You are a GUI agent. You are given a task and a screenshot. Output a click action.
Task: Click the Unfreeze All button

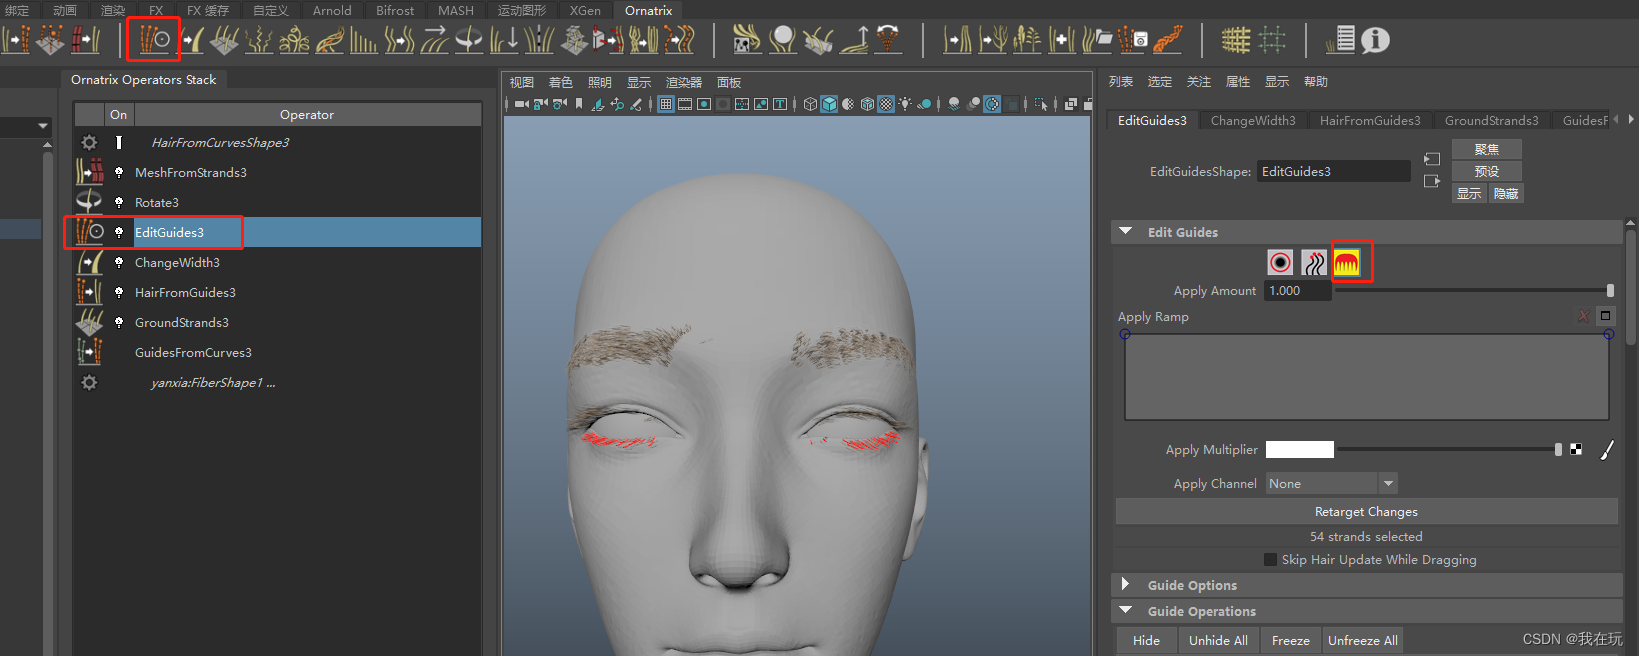(x=1362, y=641)
